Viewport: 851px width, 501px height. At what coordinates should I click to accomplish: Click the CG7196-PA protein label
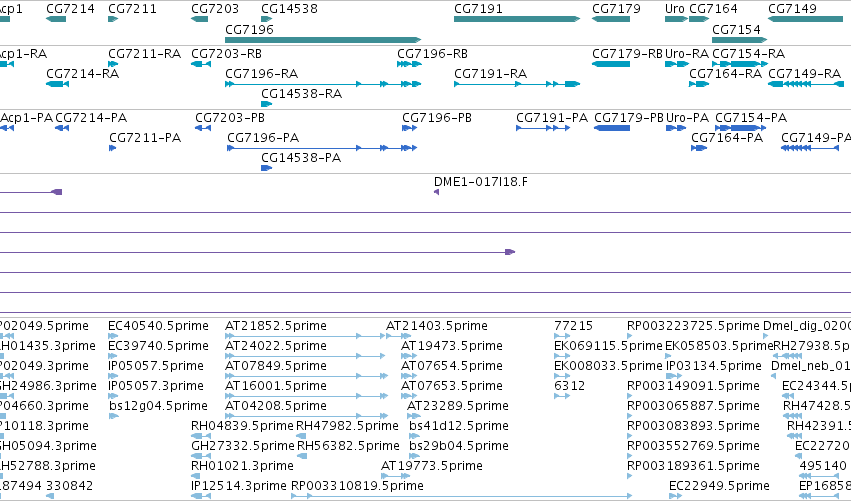point(263,138)
